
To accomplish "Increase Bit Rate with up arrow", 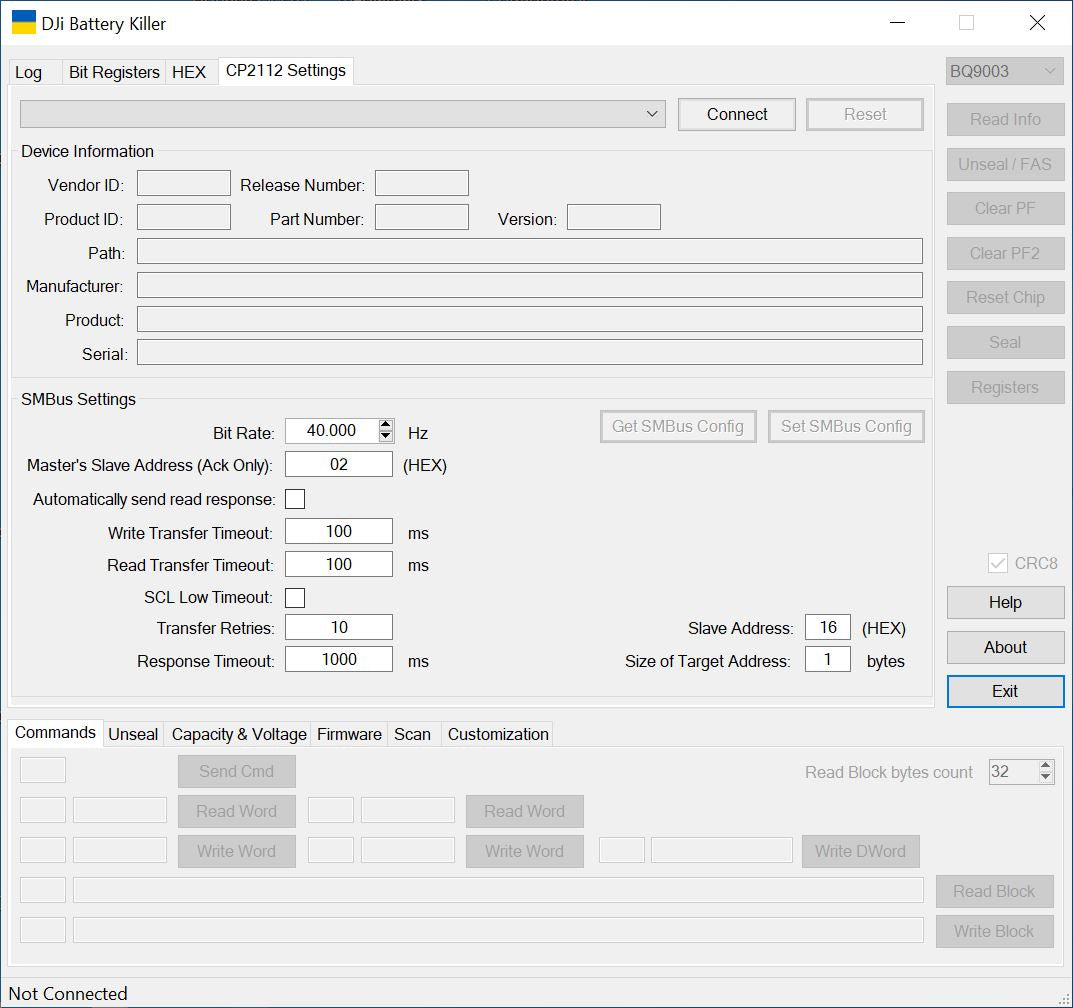I will point(386,425).
